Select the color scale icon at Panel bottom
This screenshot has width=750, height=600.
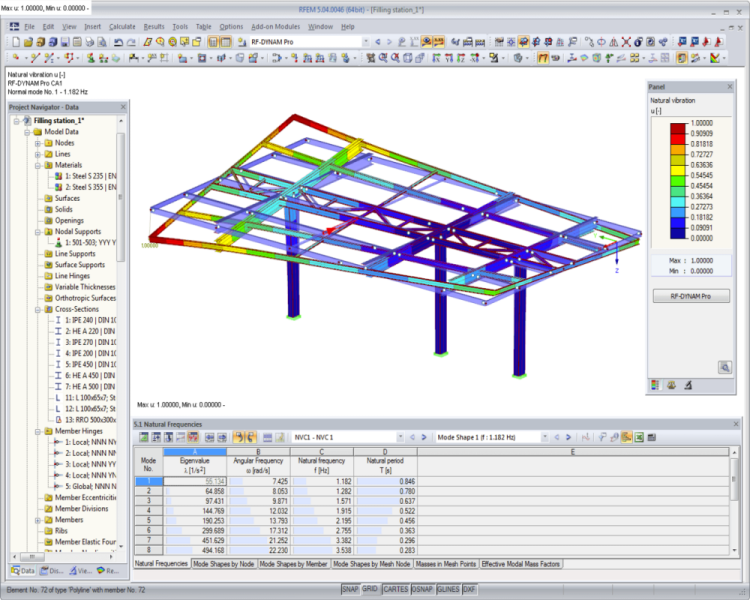655,384
